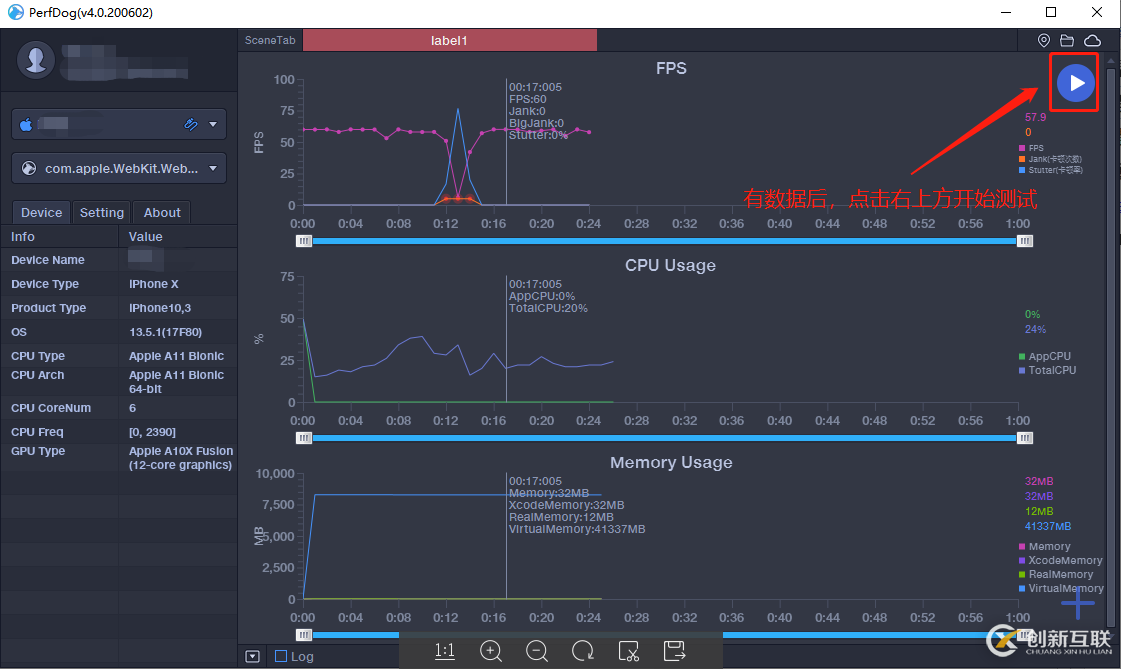Maximize the PerfDog window
This screenshot has width=1121, height=669.
1051,12
